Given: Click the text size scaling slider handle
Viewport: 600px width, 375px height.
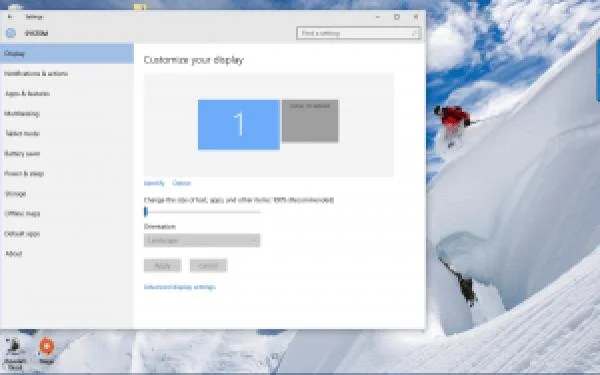Looking at the screenshot, I should pos(146,212).
